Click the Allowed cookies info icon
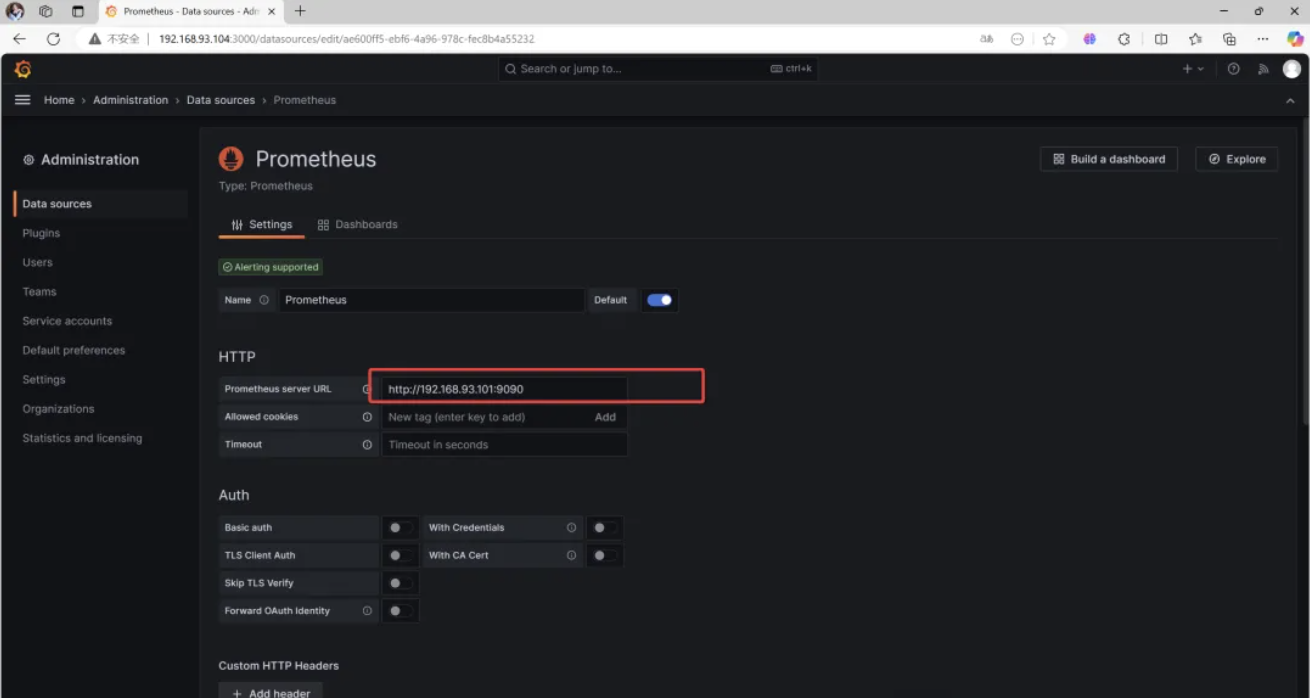This screenshot has height=698, width=1310. click(367, 417)
